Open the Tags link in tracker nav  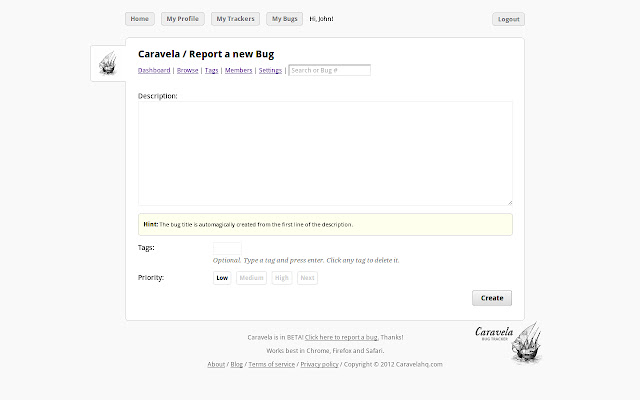[x=211, y=70]
